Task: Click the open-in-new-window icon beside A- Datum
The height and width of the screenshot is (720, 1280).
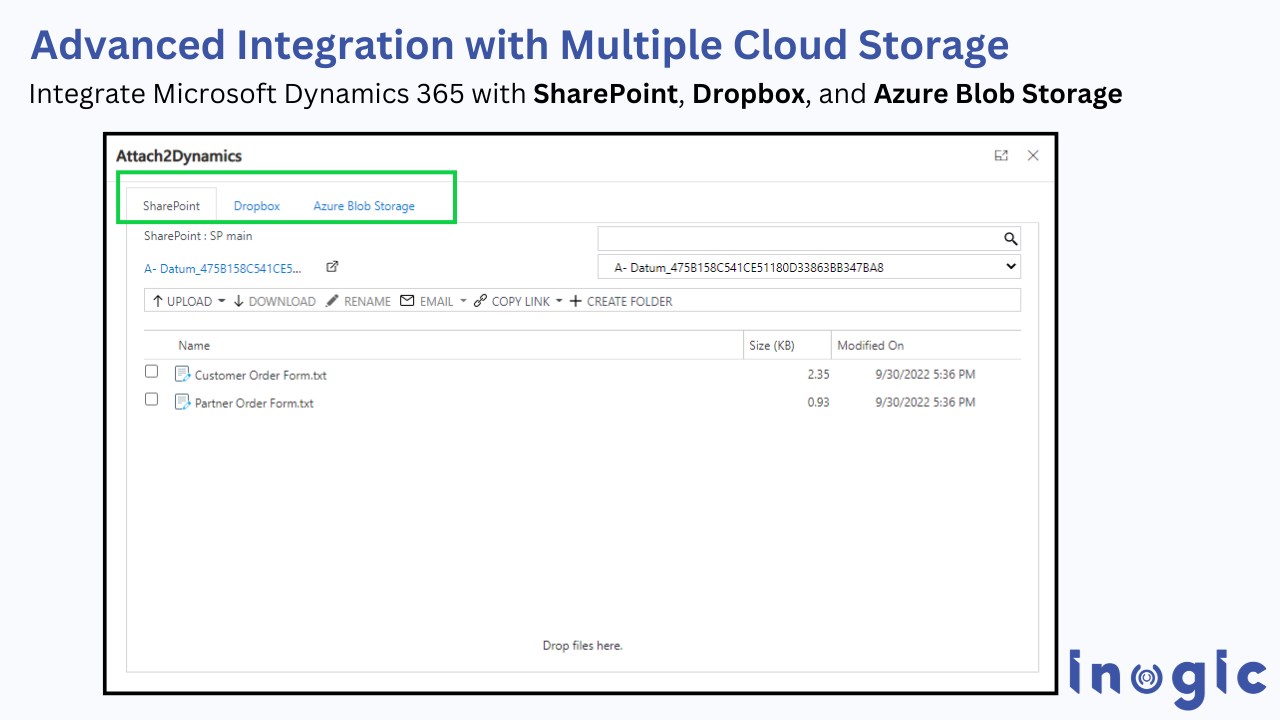Action: (x=333, y=267)
